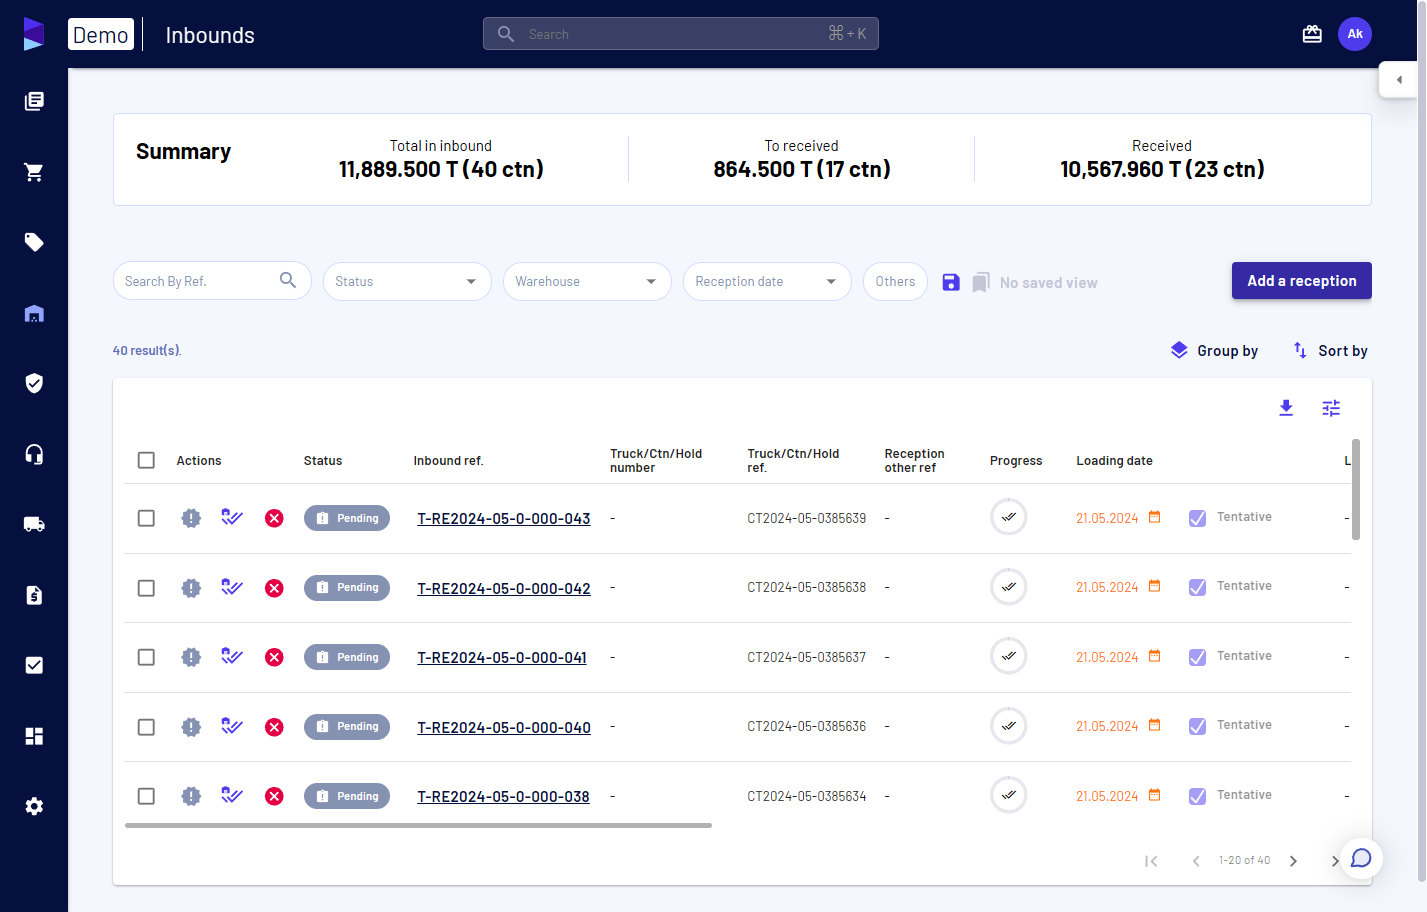Toggle Tentative checkbox for T-RE2024-05-0-000-041
Screen dimensions: 1427x912
(1197, 657)
